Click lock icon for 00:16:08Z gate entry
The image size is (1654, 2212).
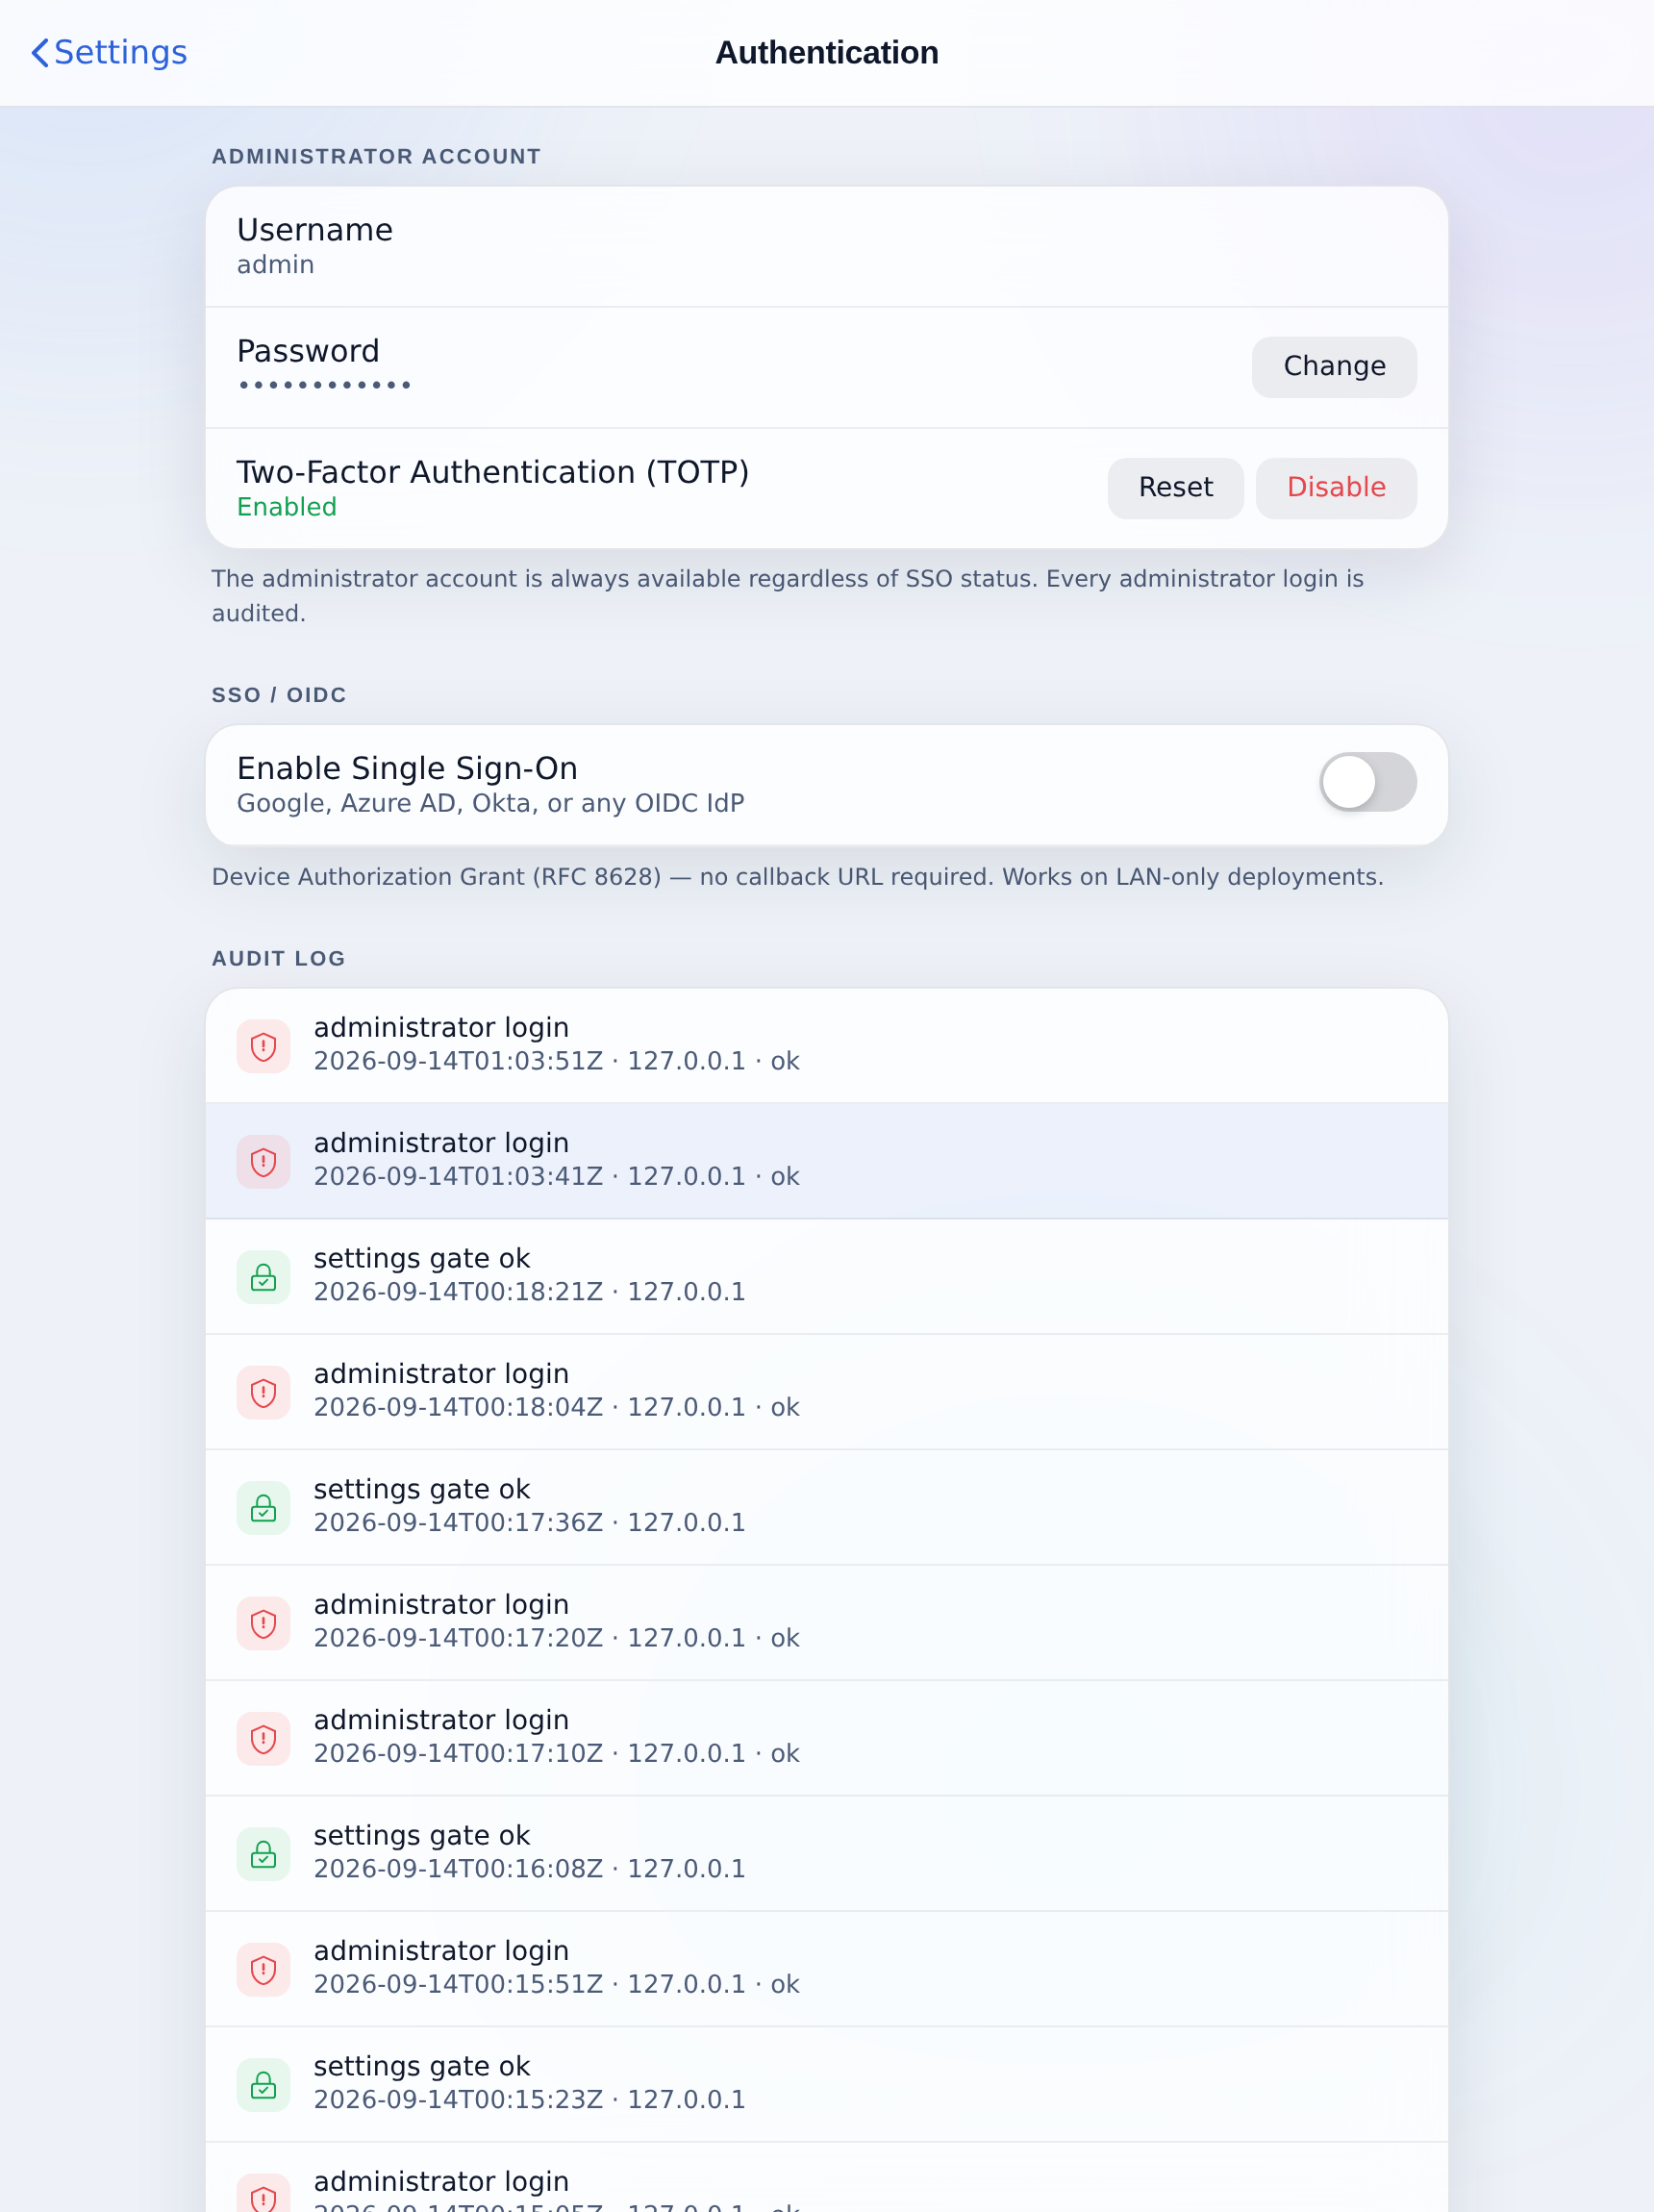pos(263,1854)
